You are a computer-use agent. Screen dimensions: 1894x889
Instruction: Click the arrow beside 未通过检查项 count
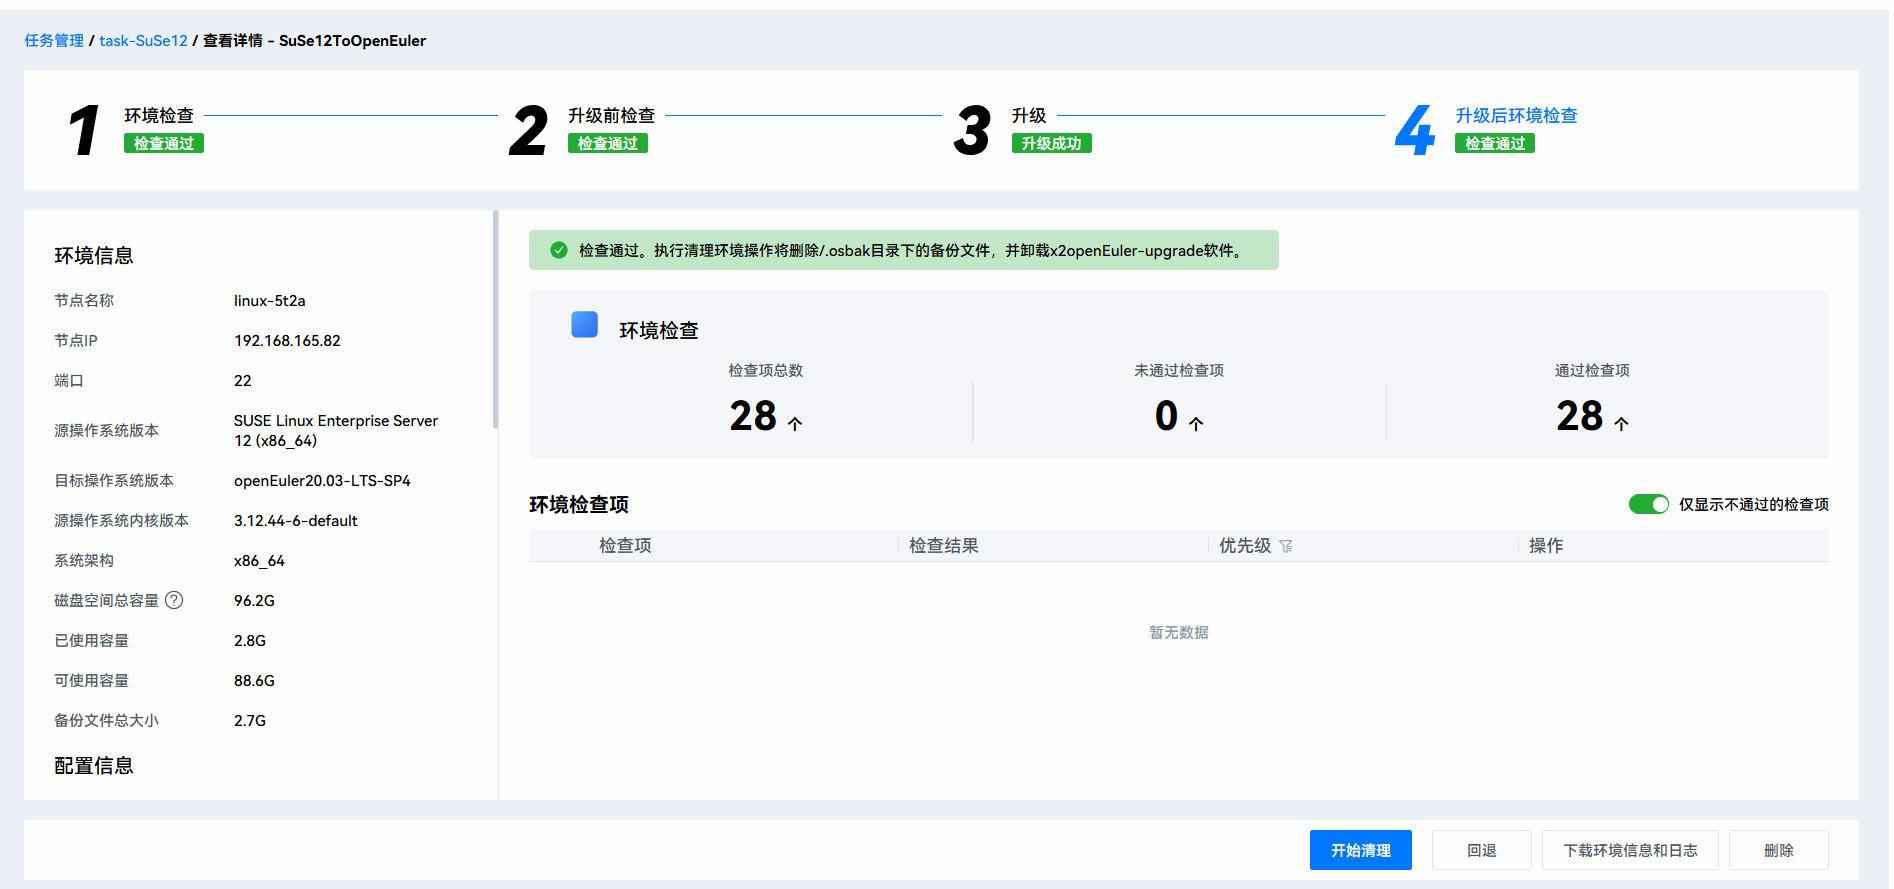tap(1196, 424)
